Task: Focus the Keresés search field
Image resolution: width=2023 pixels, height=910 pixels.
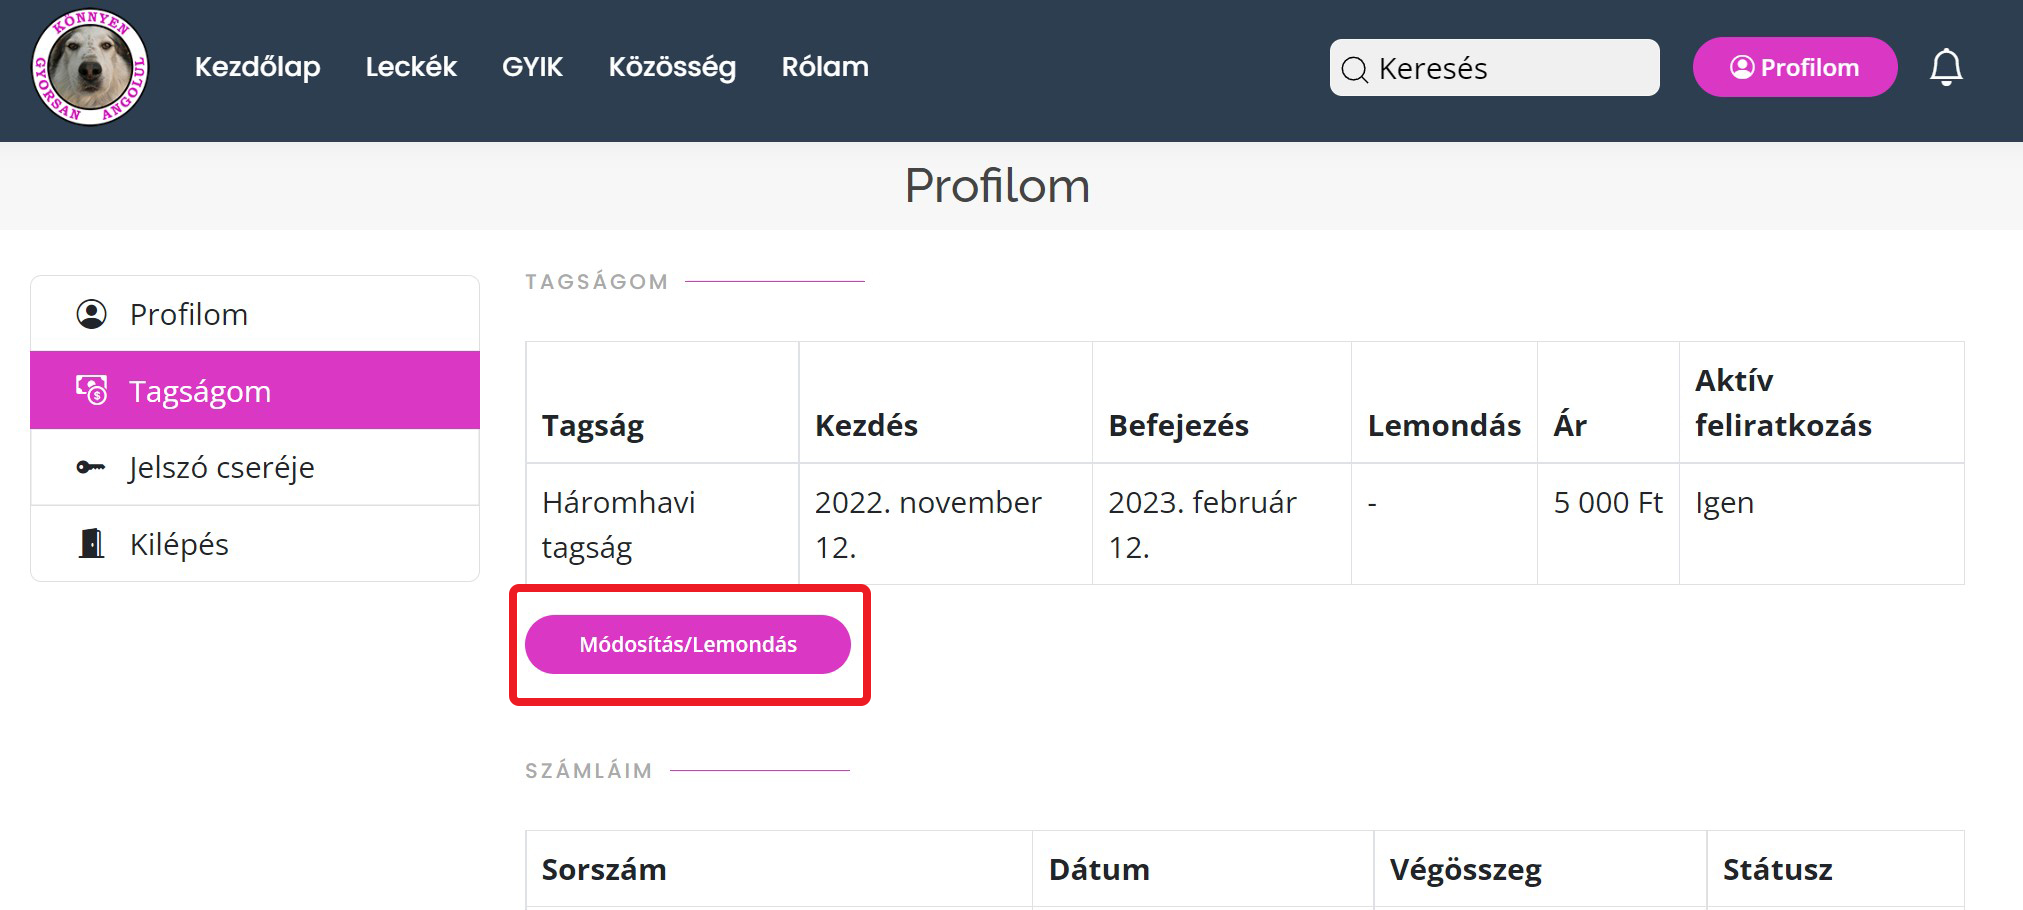Action: pos(1510,68)
